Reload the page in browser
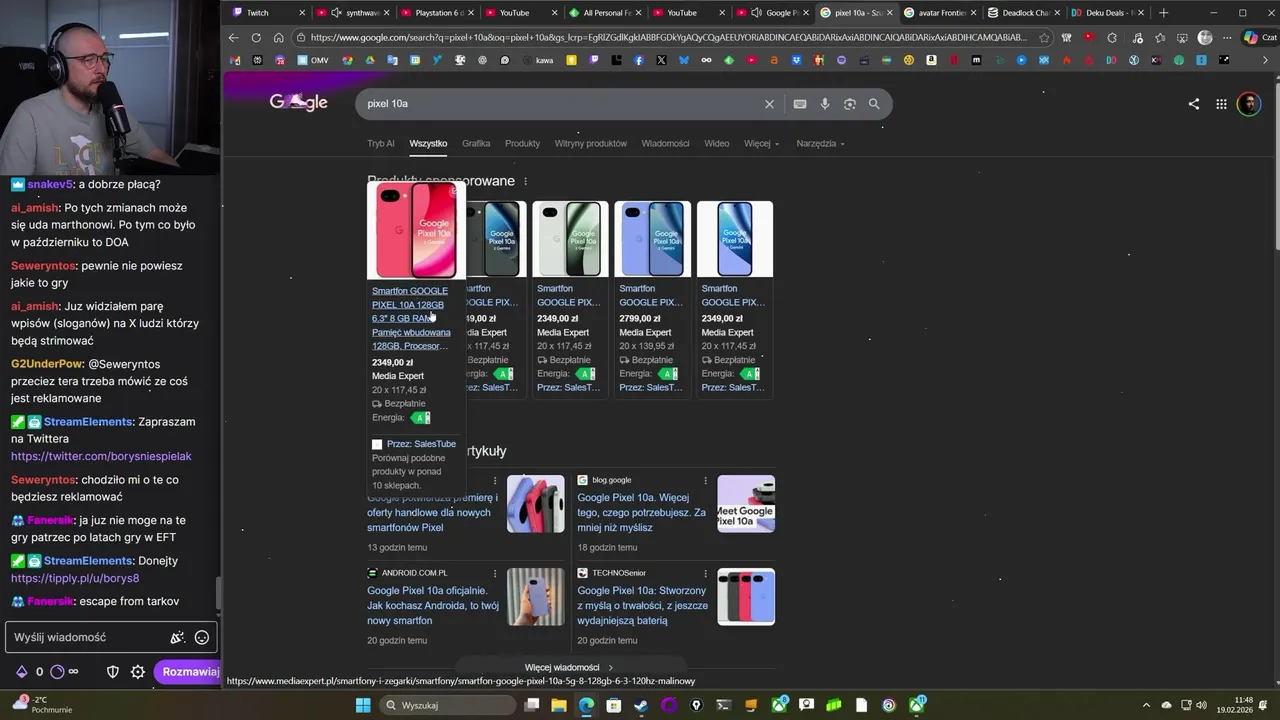The height and width of the screenshot is (720, 1280). pos(256,38)
